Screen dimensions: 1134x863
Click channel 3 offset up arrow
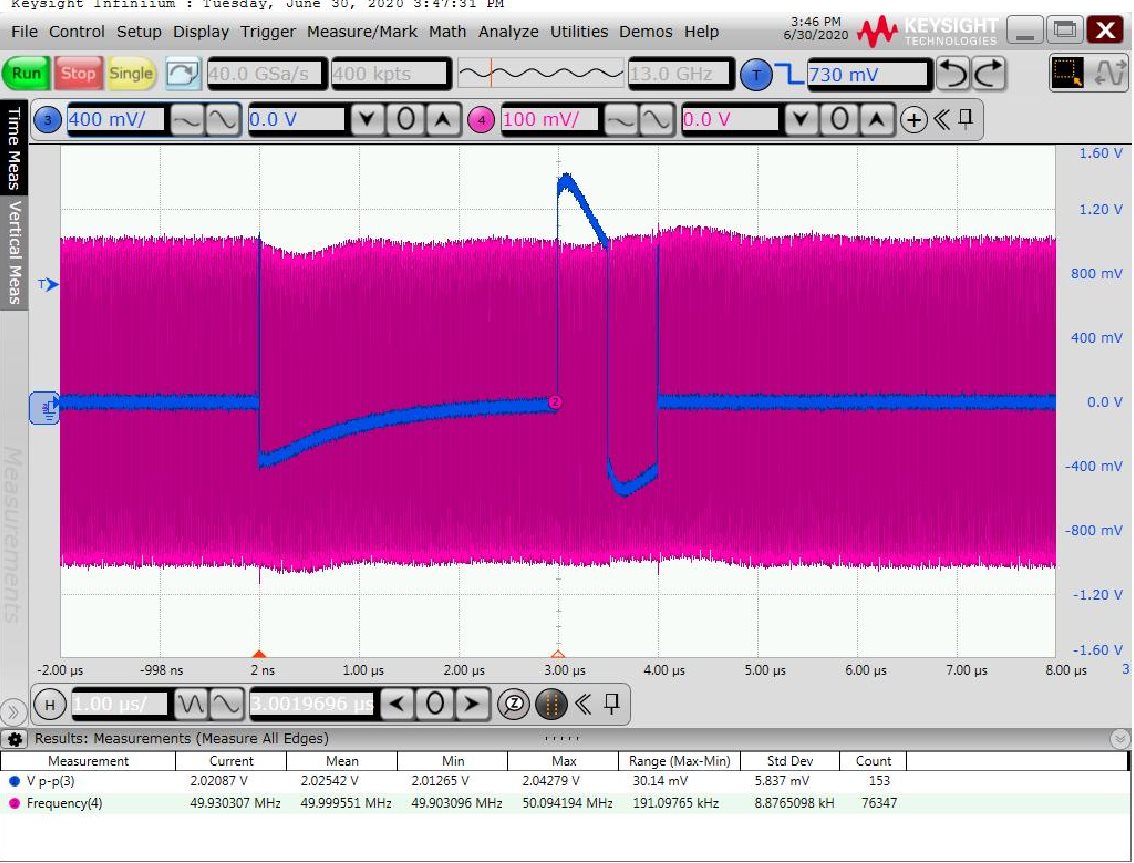[443, 119]
